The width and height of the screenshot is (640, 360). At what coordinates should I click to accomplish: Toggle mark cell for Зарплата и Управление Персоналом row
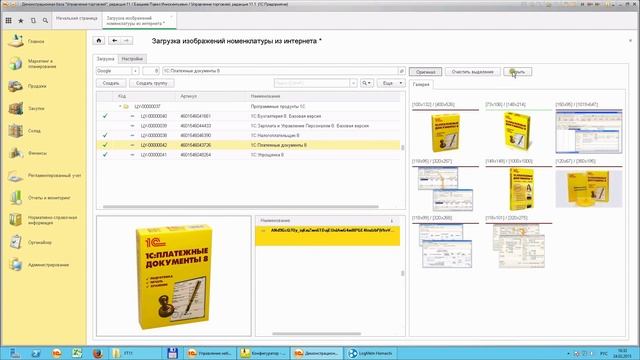105,126
